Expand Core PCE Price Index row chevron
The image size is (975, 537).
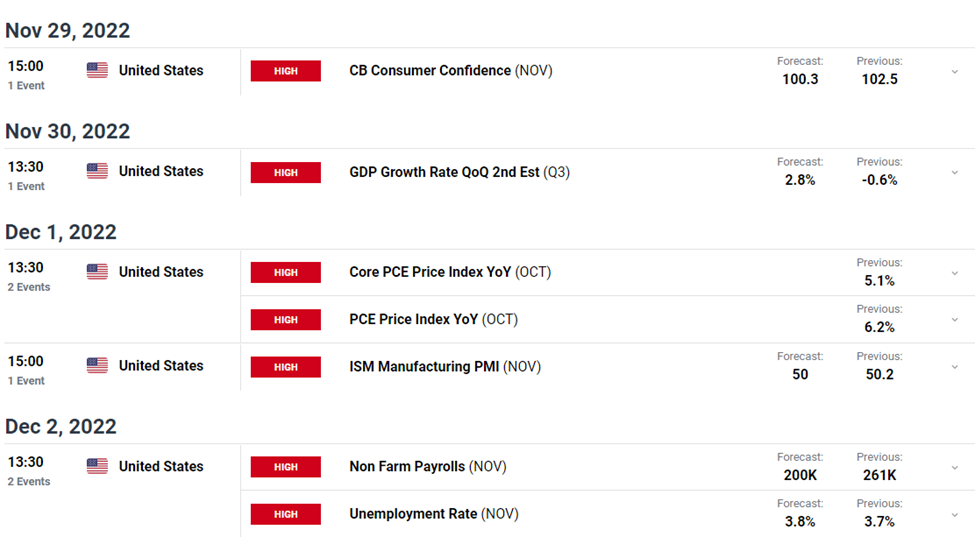(x=954, y=273)
